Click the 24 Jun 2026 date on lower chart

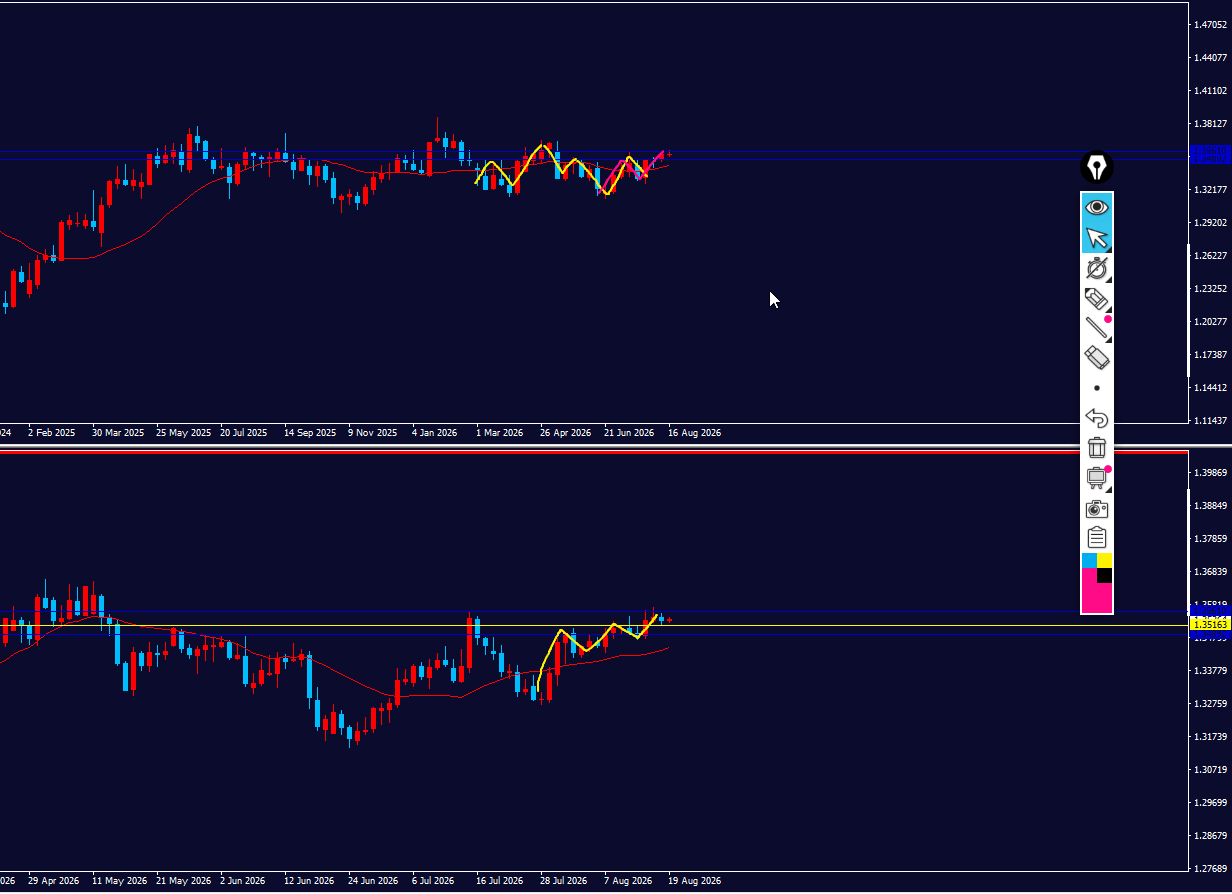(374, 881)
